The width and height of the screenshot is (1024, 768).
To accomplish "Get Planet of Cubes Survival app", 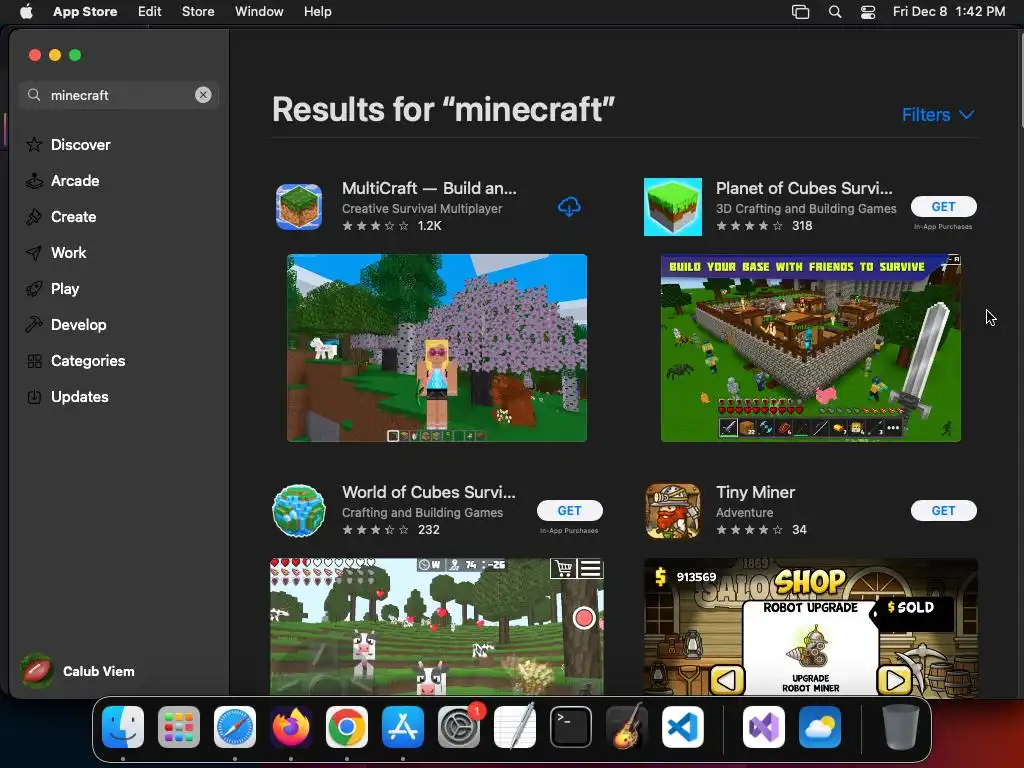I will coord(944,206).
